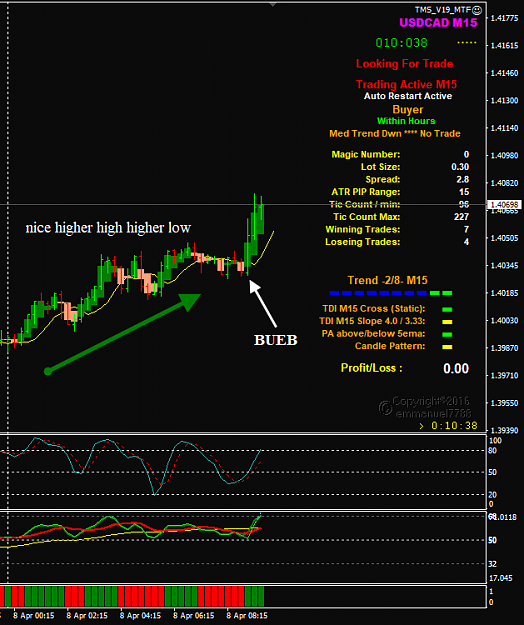The image size is (524, 625).
Task: Click the 'Loseing Trades:' label
Action: point(363,242)
